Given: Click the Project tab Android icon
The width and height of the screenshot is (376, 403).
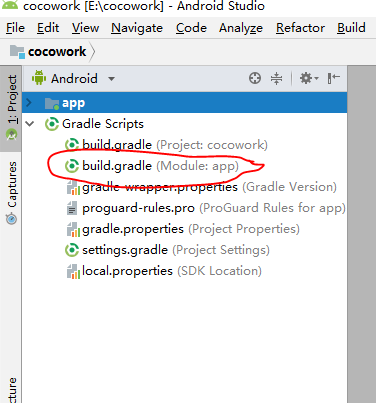Looking at the screenshot, I should [11, 135].
